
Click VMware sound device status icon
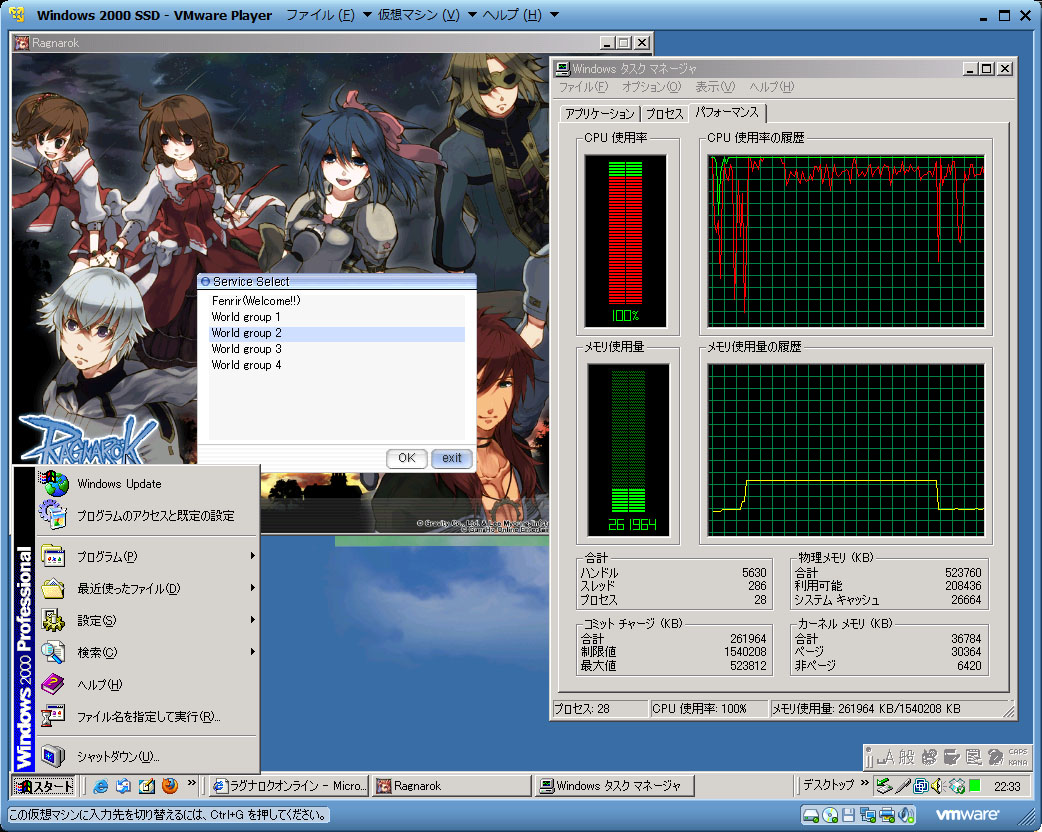(906, 815)
